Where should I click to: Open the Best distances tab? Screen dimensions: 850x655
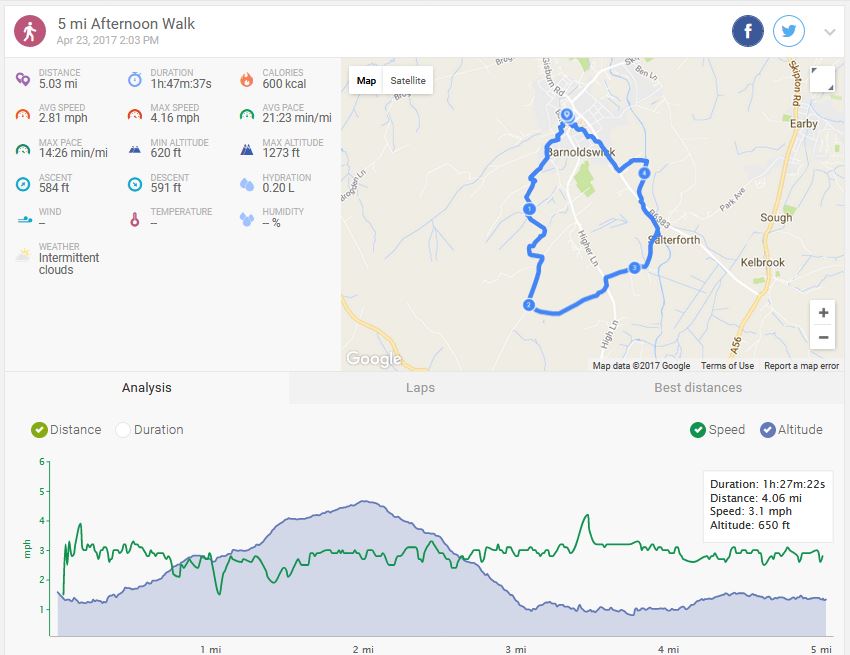pos(697,388)
